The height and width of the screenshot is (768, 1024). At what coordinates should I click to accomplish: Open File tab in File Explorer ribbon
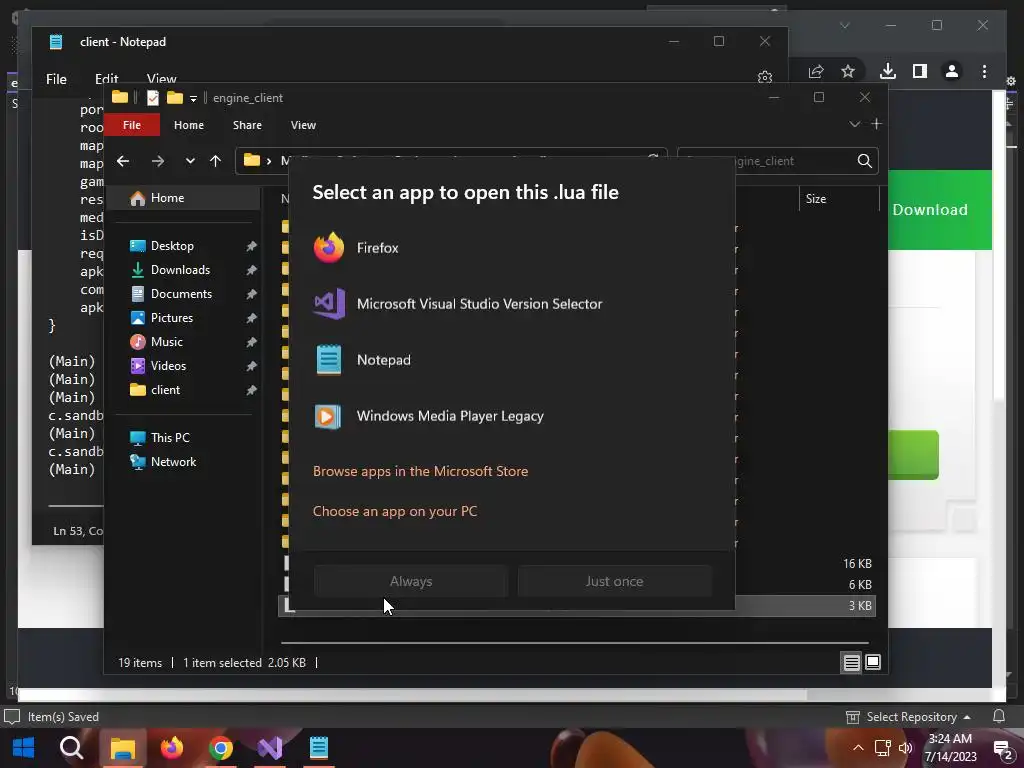click(x=132, y=125)
